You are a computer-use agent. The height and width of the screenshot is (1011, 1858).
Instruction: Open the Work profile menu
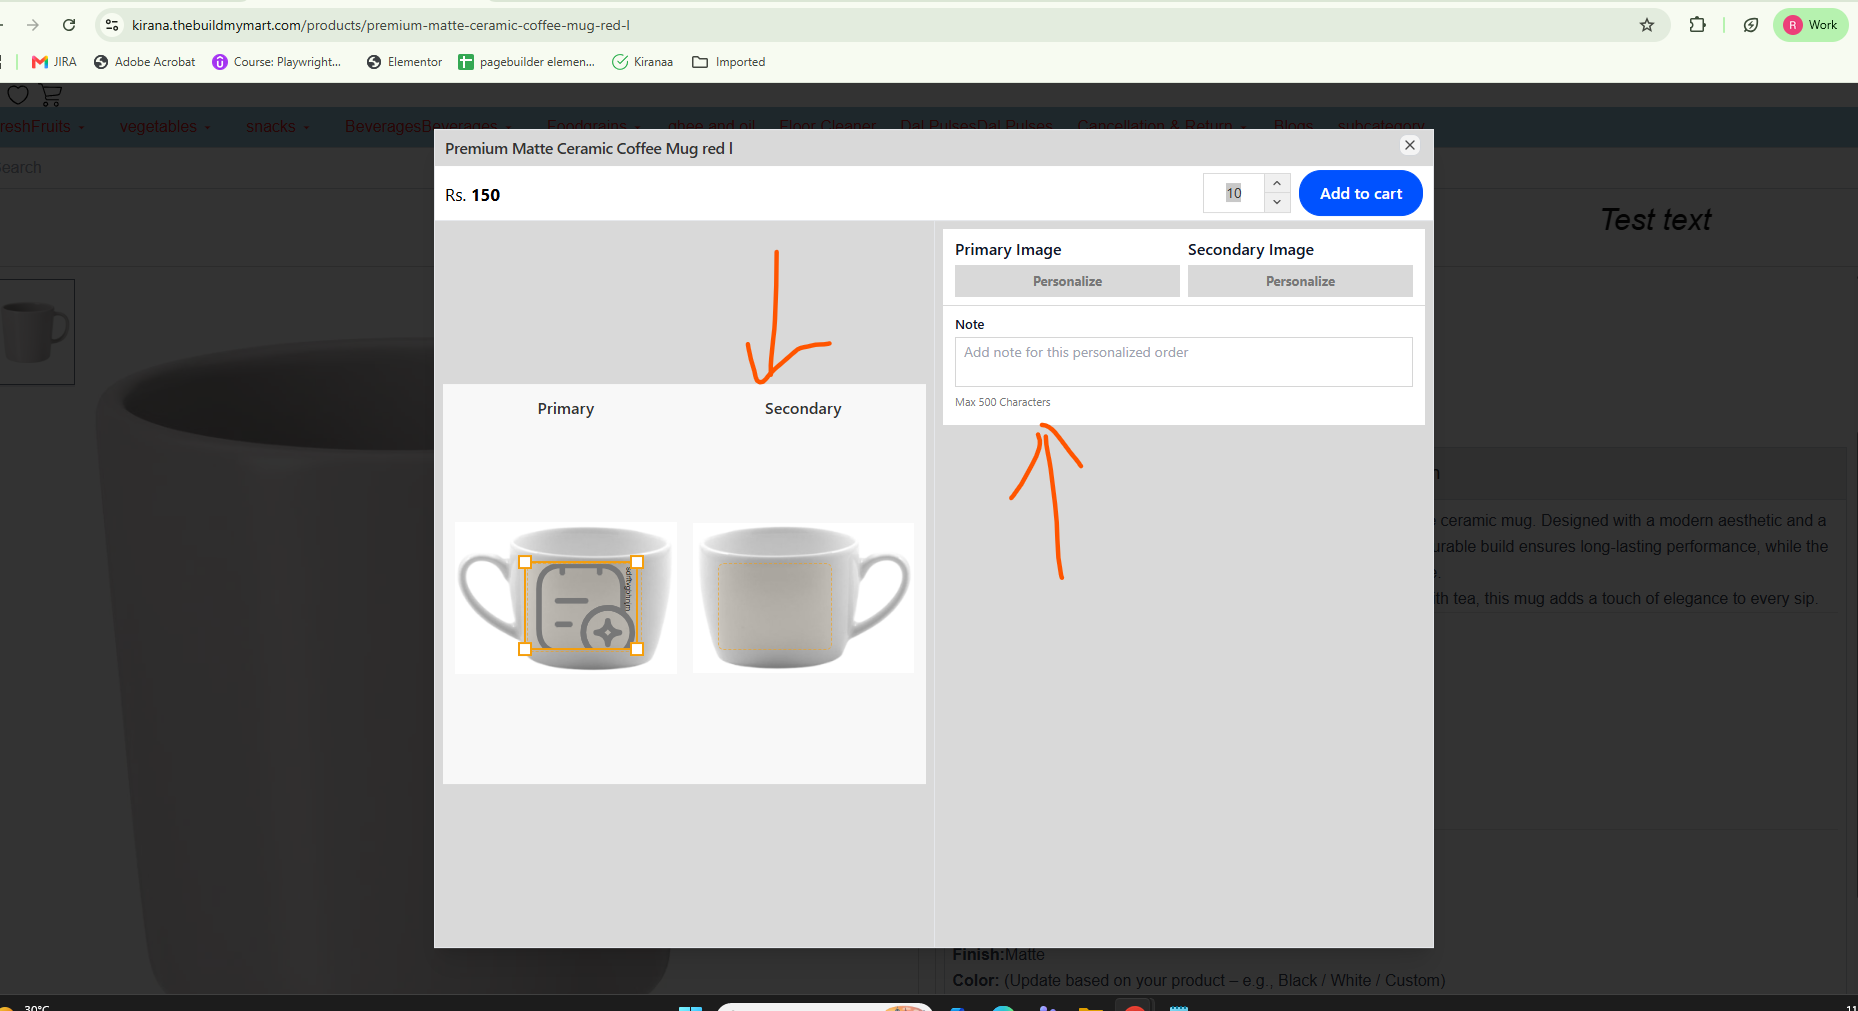1811,25
